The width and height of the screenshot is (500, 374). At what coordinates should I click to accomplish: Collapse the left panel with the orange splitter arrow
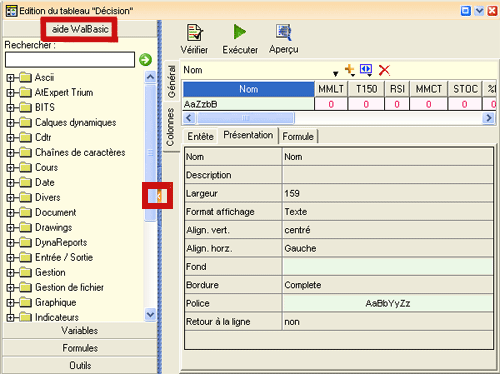(159, 196)
